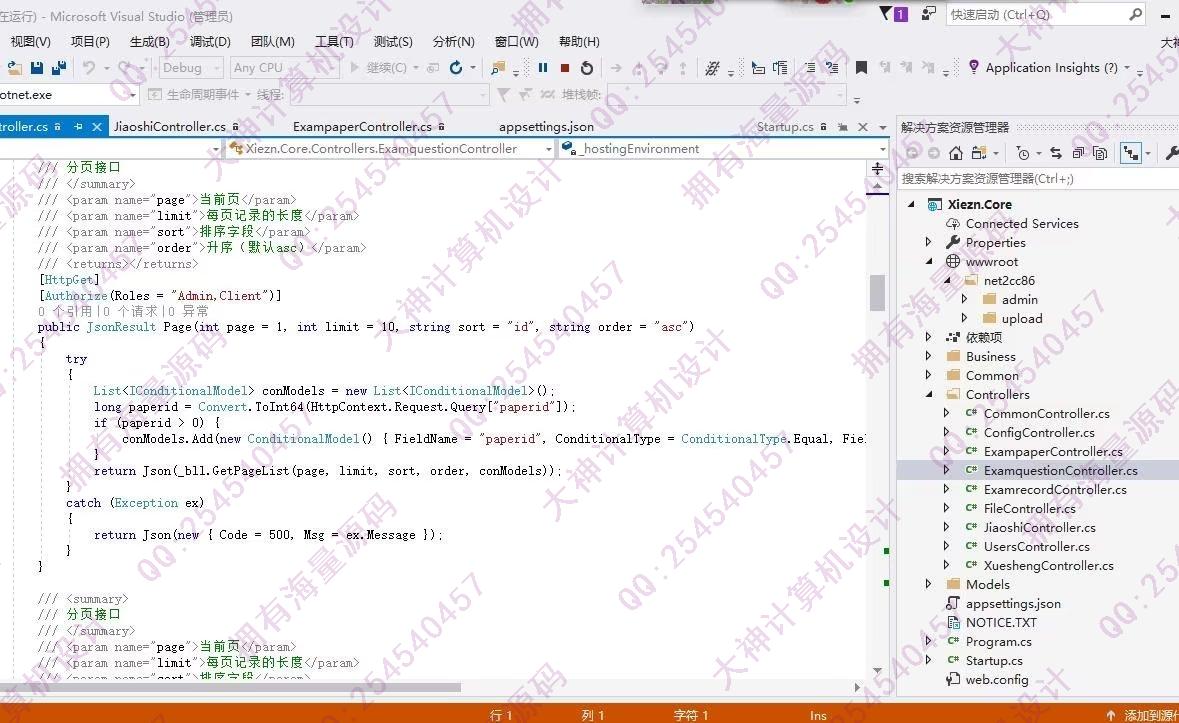Open the 调试(D) menu
This screenshot has height=723, width=1179.
click(210, 41)
